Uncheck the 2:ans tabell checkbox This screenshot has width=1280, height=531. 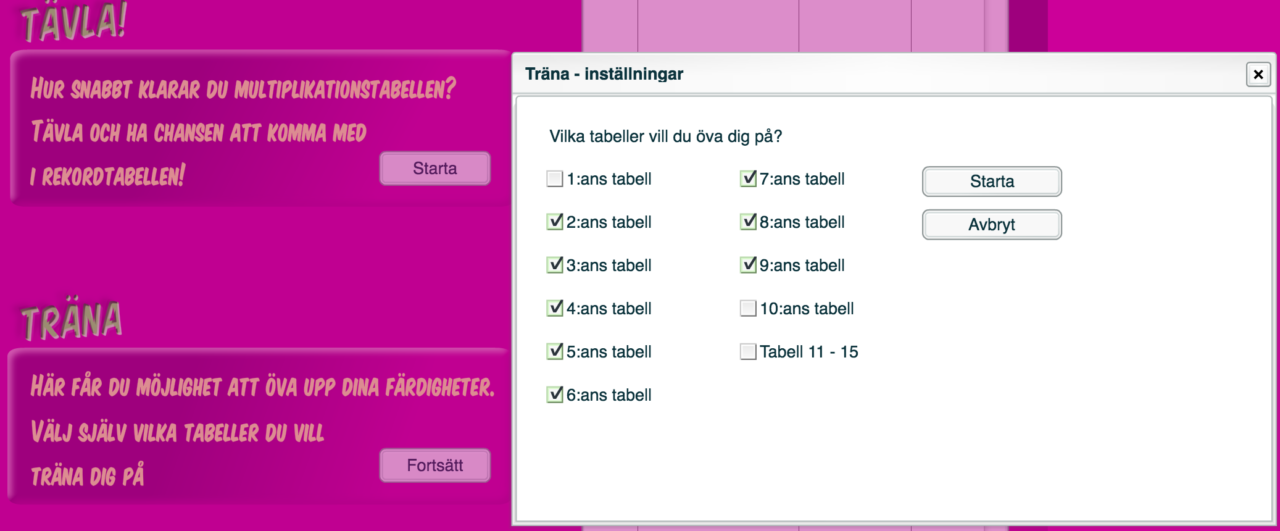coord(554,223)
